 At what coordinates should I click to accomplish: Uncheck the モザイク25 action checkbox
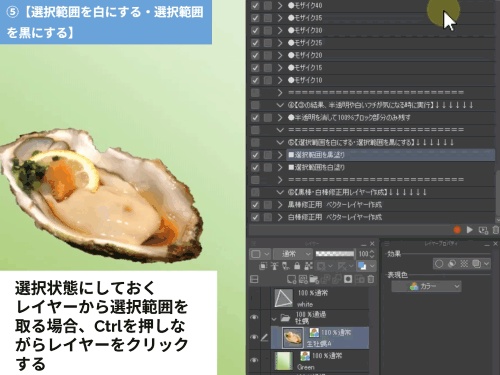255,43
